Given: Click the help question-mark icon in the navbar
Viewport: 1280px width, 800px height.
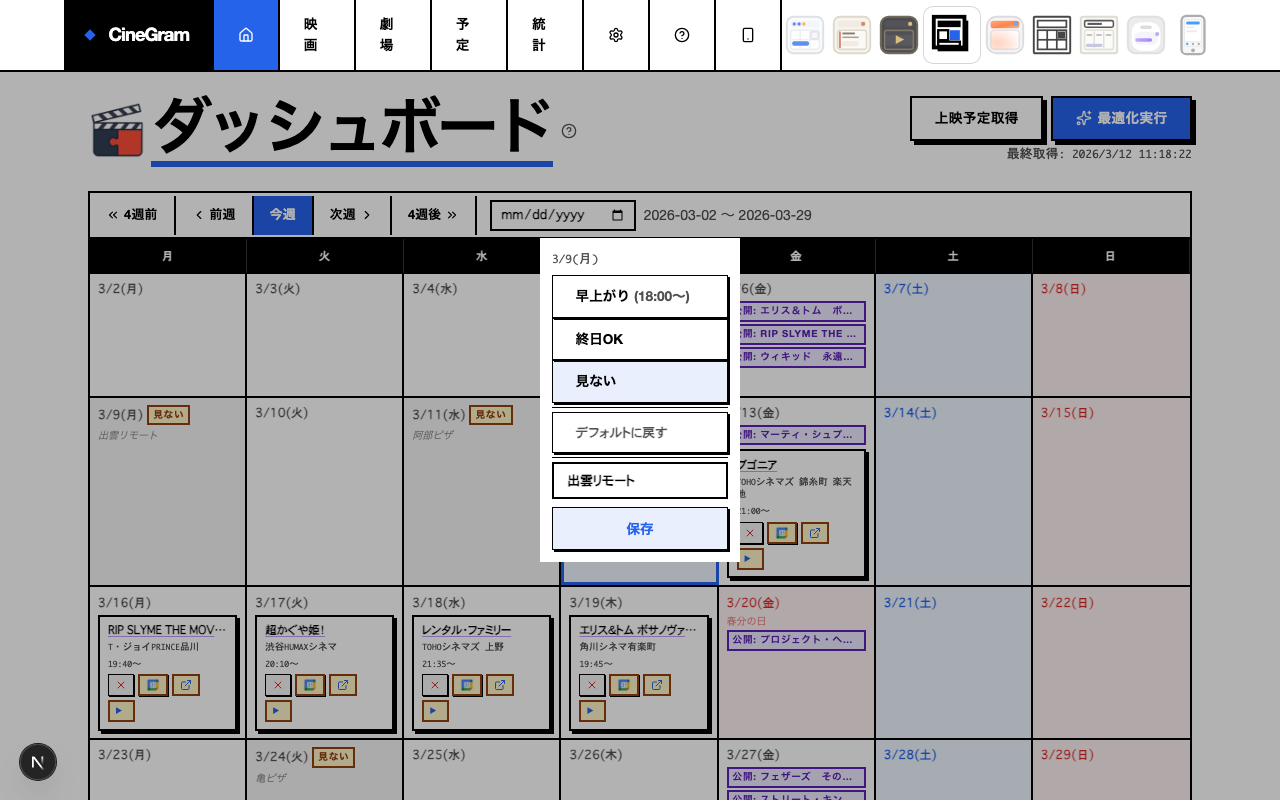Looking at the screenshot, I should [x=682, y=34].
